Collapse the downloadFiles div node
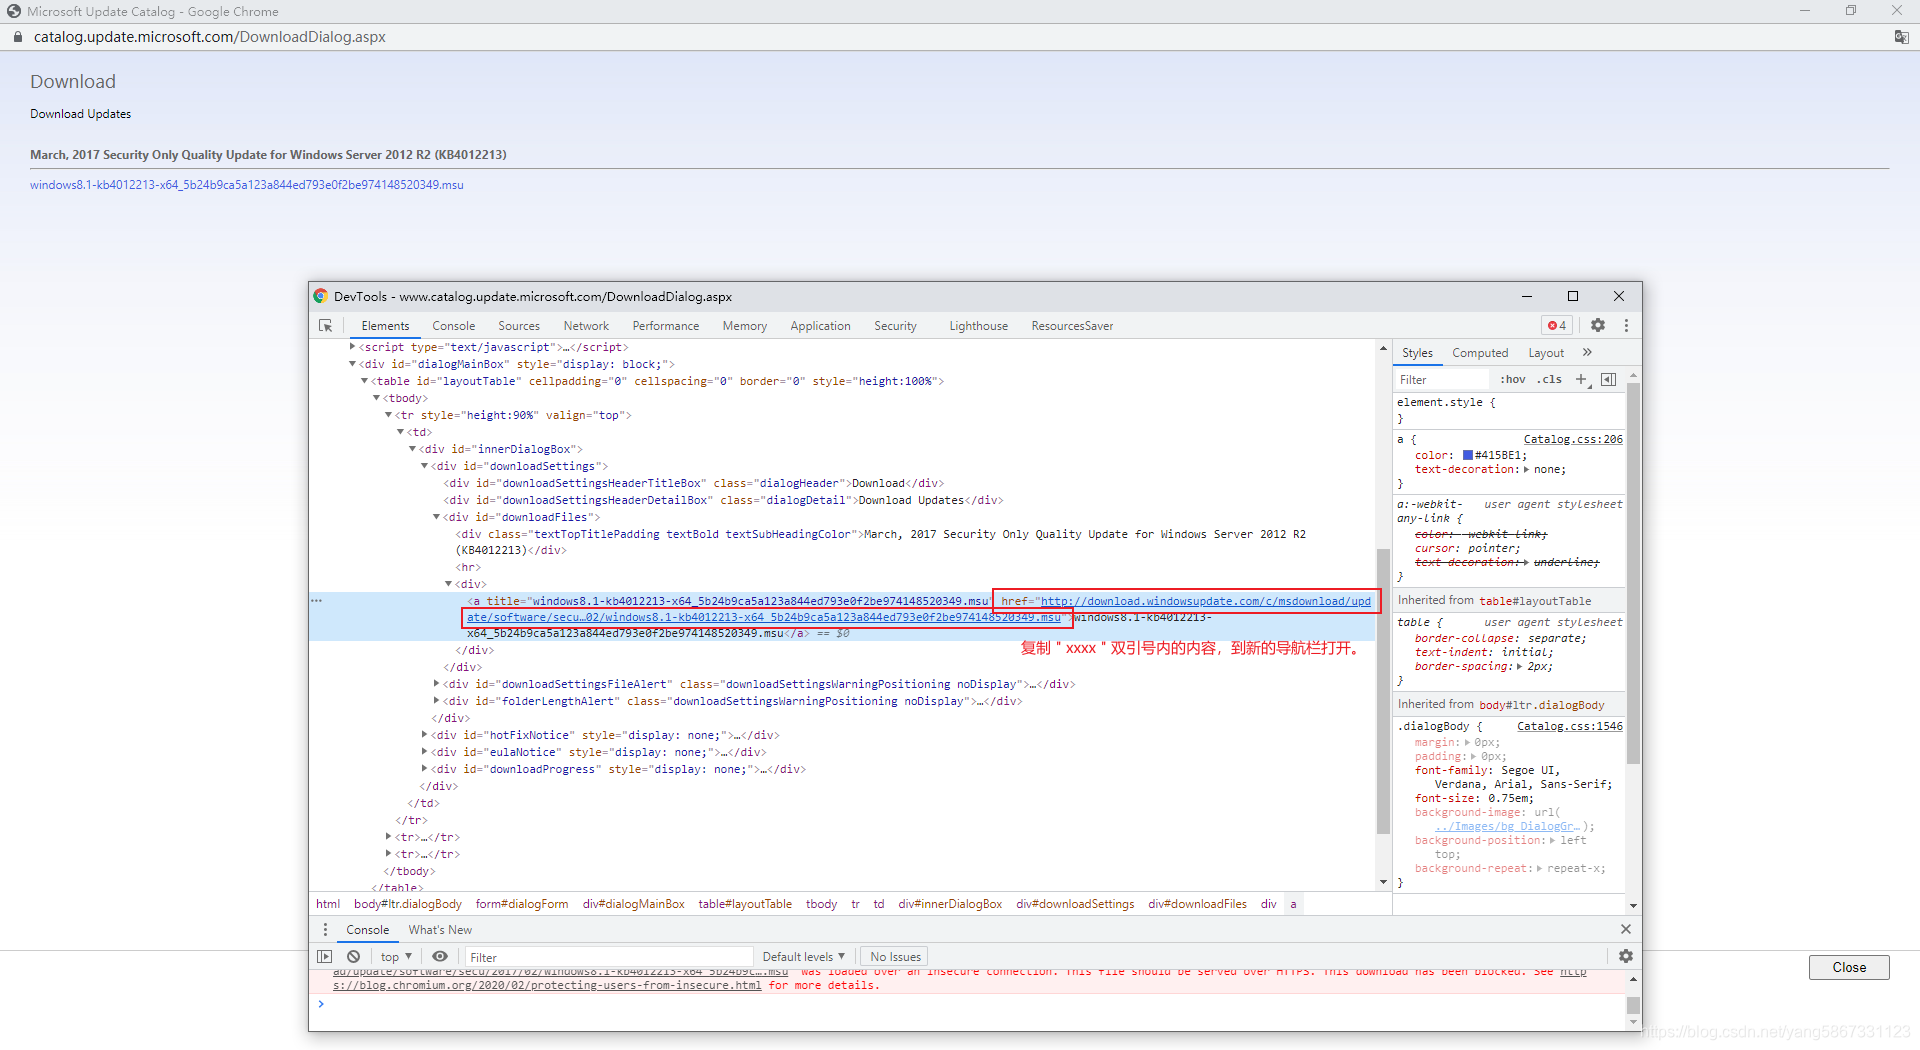 (x=436, y=518)
